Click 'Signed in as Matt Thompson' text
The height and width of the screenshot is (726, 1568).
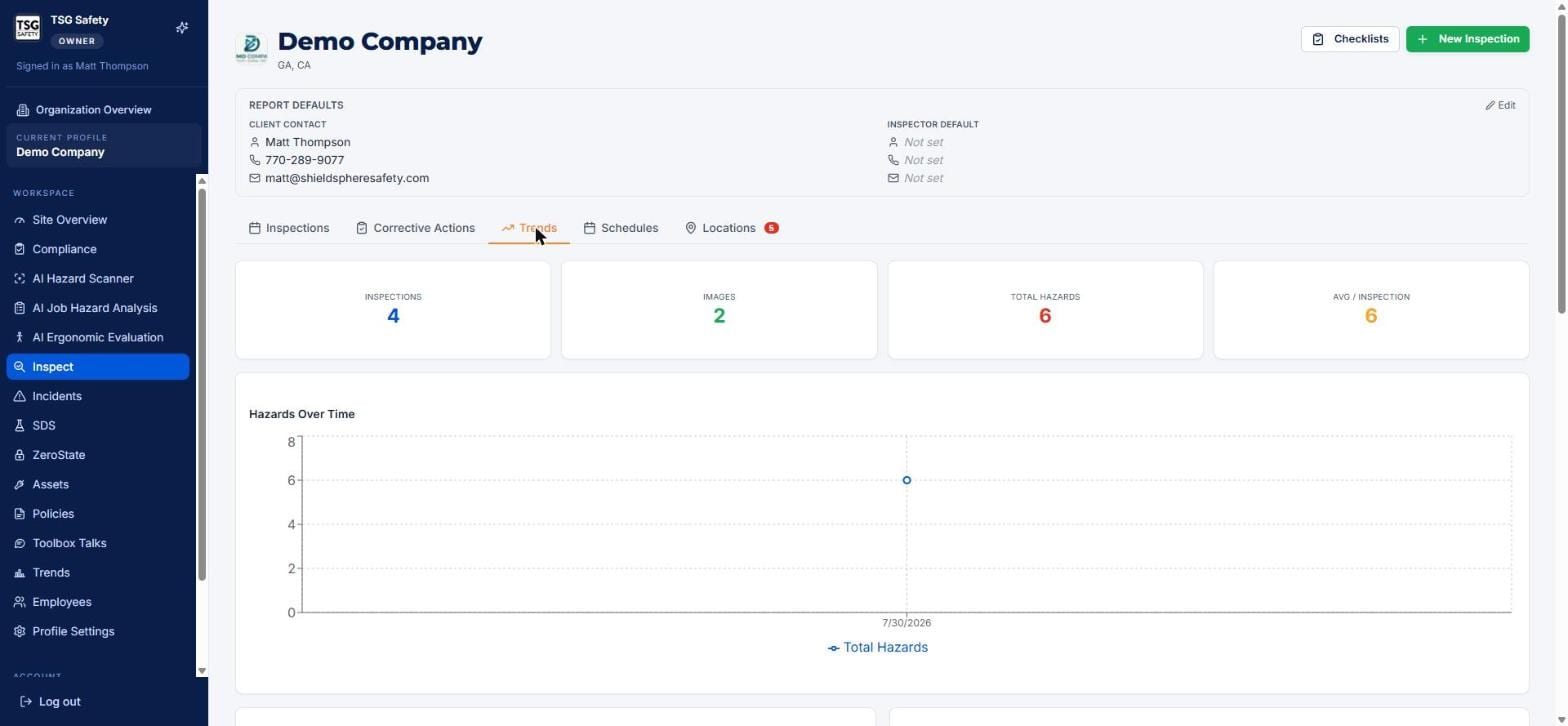pyautogui.click(x=82, y=66)
